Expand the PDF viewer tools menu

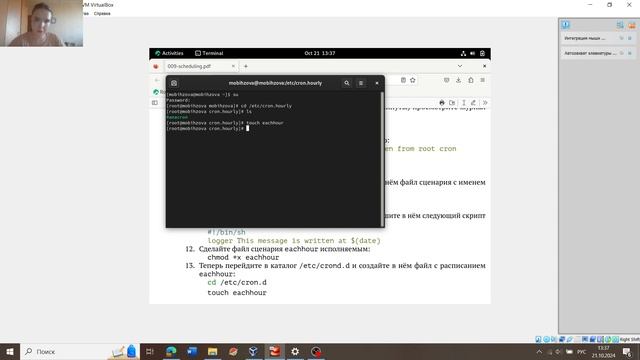[x=485, y=103]
